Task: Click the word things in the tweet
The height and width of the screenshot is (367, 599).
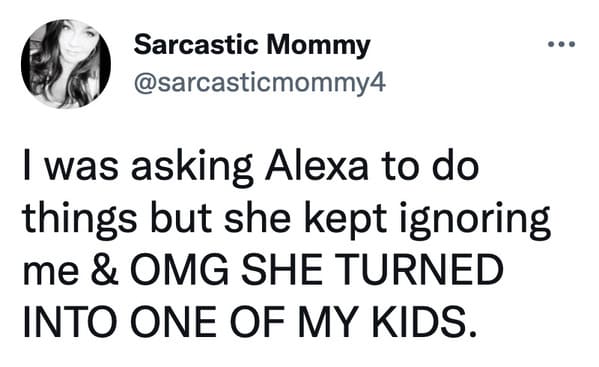Action: (x=80, y=222)
